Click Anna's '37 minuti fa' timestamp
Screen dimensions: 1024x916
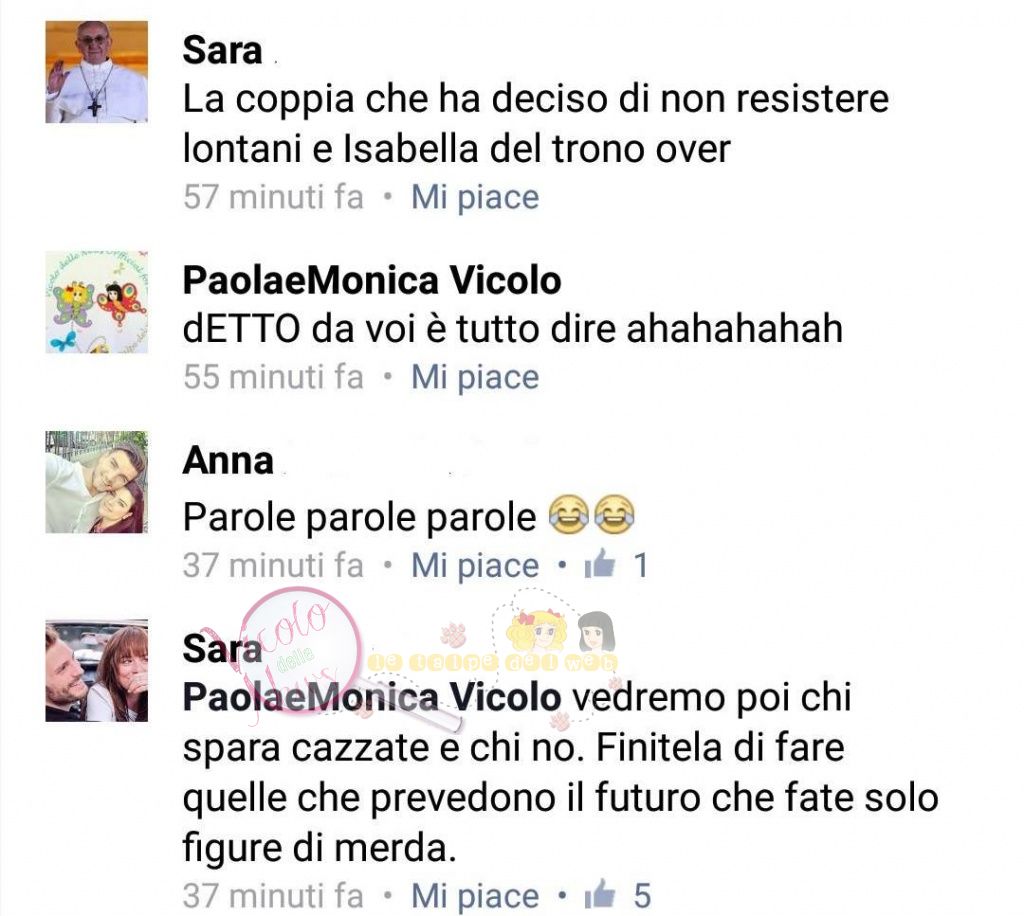point(273,565)
